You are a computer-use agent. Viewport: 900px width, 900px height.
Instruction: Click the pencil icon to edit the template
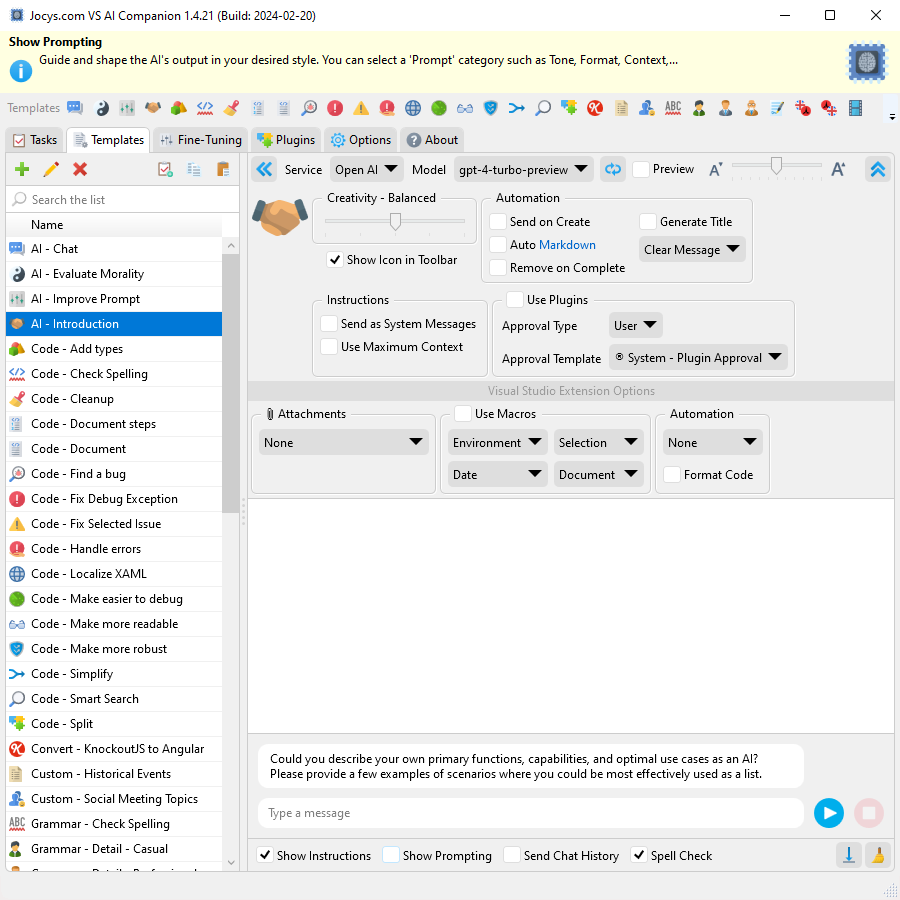50,169
